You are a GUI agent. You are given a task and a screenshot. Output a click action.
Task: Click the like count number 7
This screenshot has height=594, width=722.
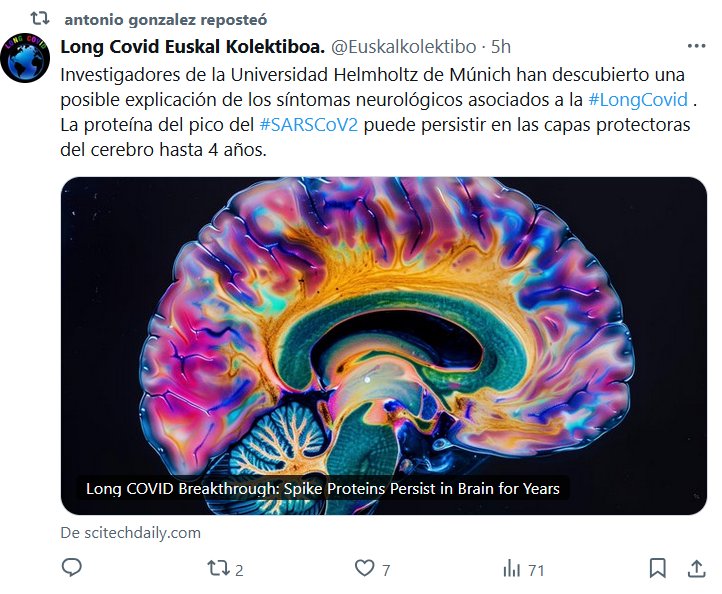[x=386, y=570]
